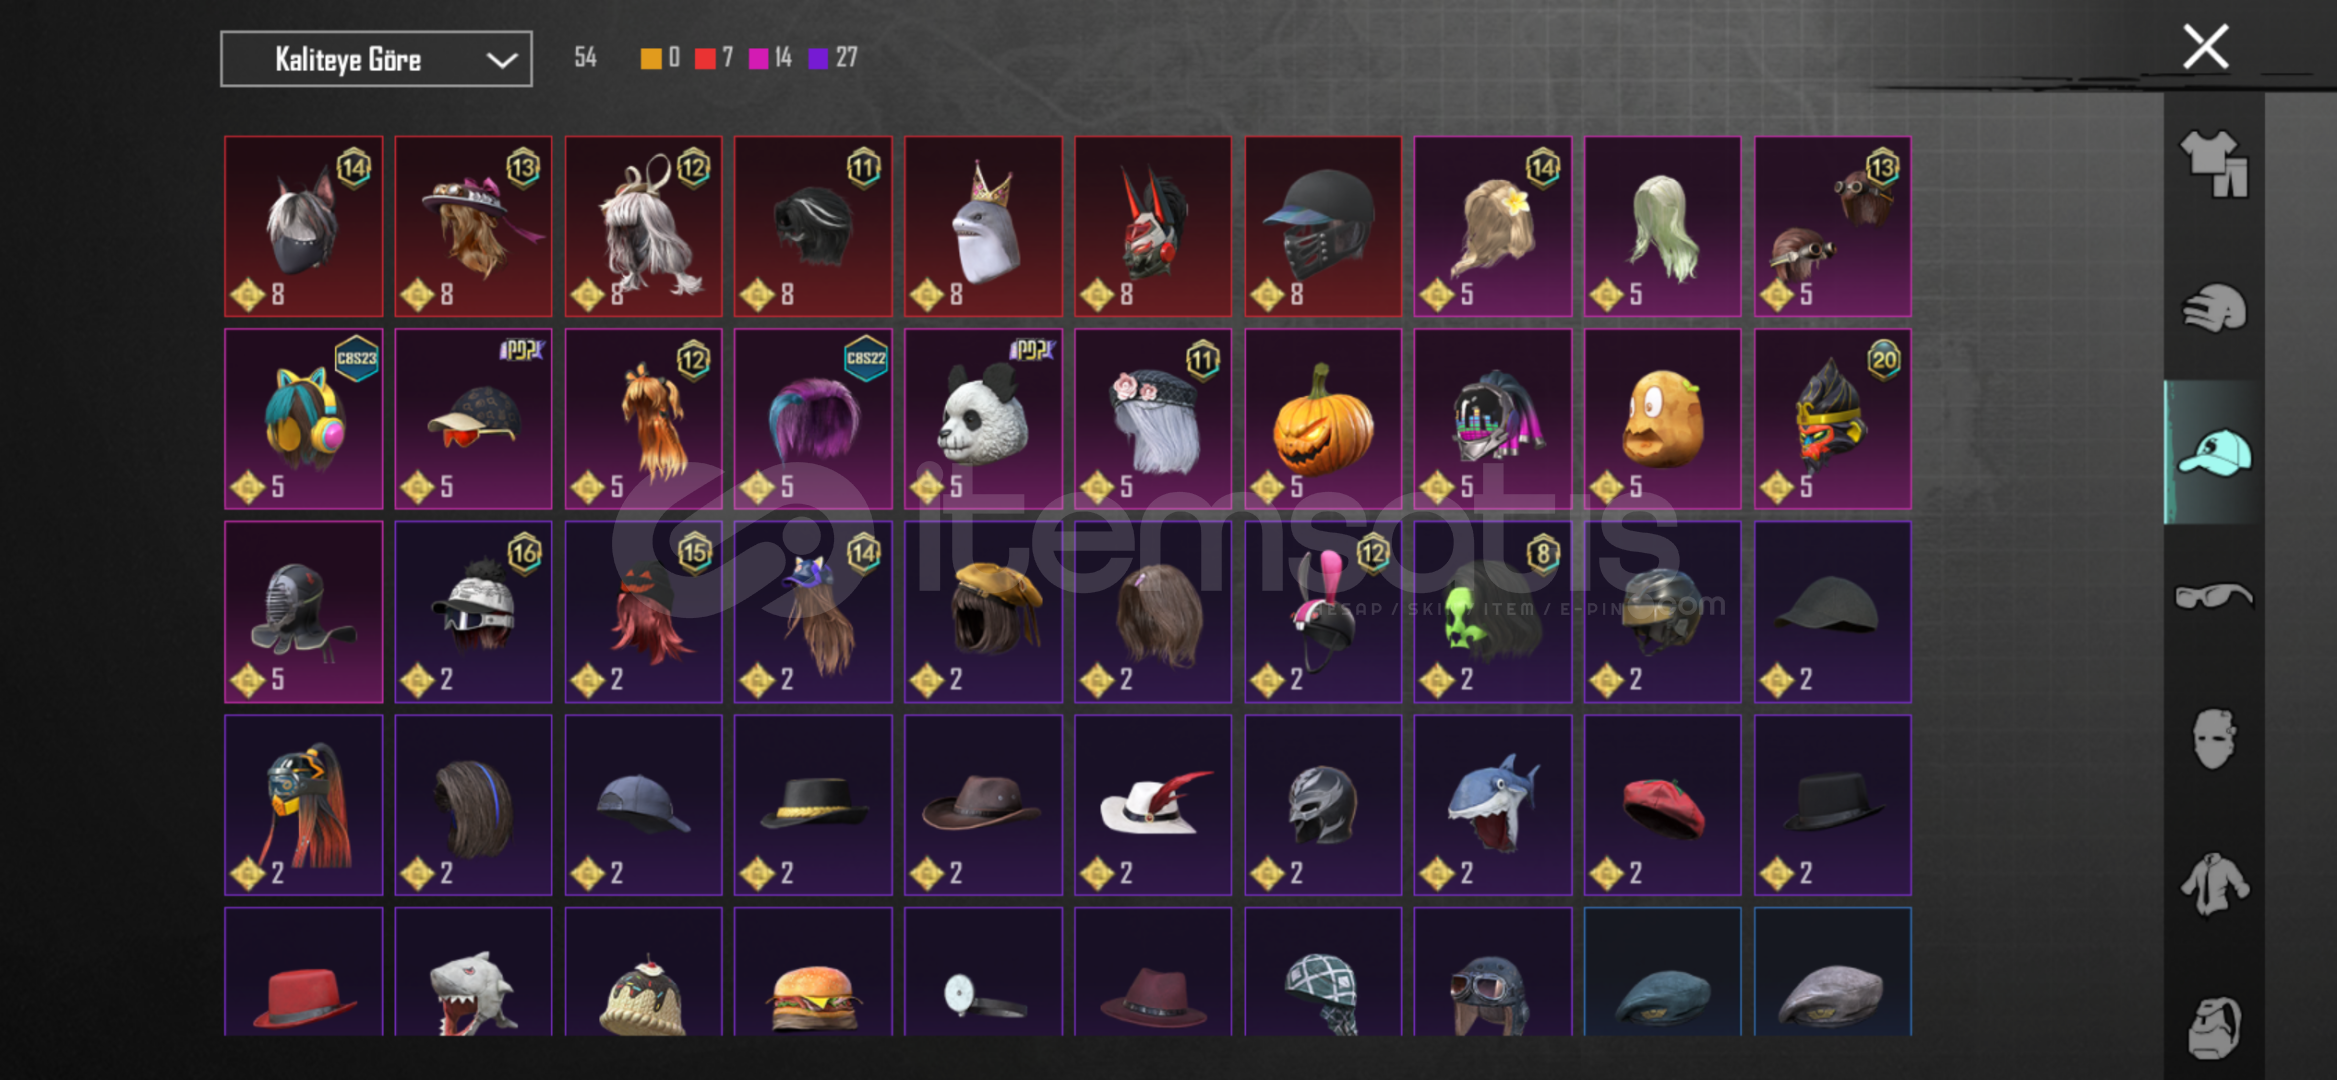Expand the Kaliteye Göre sort dropdown
Viewport: 2337px width, 1080px height.
376,59
